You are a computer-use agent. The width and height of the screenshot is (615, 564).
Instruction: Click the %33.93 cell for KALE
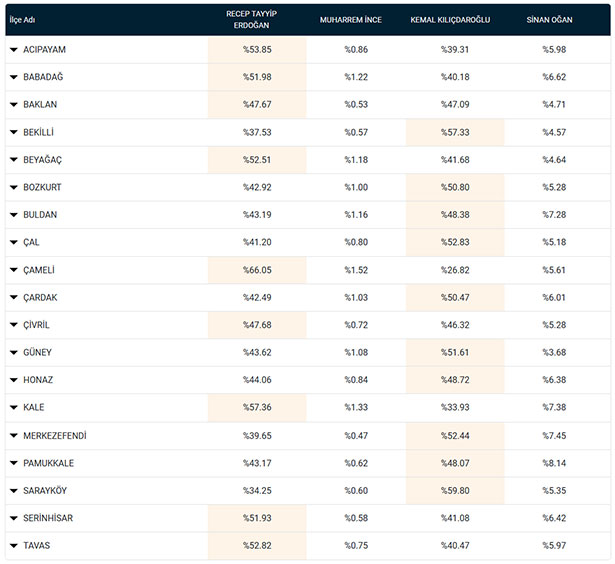pos(455,408)
